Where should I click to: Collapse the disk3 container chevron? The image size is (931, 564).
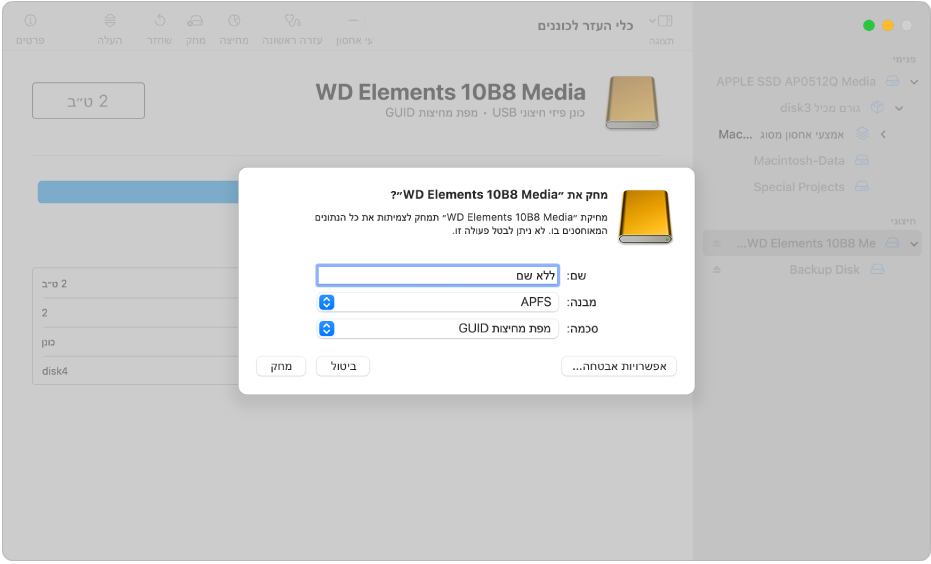coord(899,108)
